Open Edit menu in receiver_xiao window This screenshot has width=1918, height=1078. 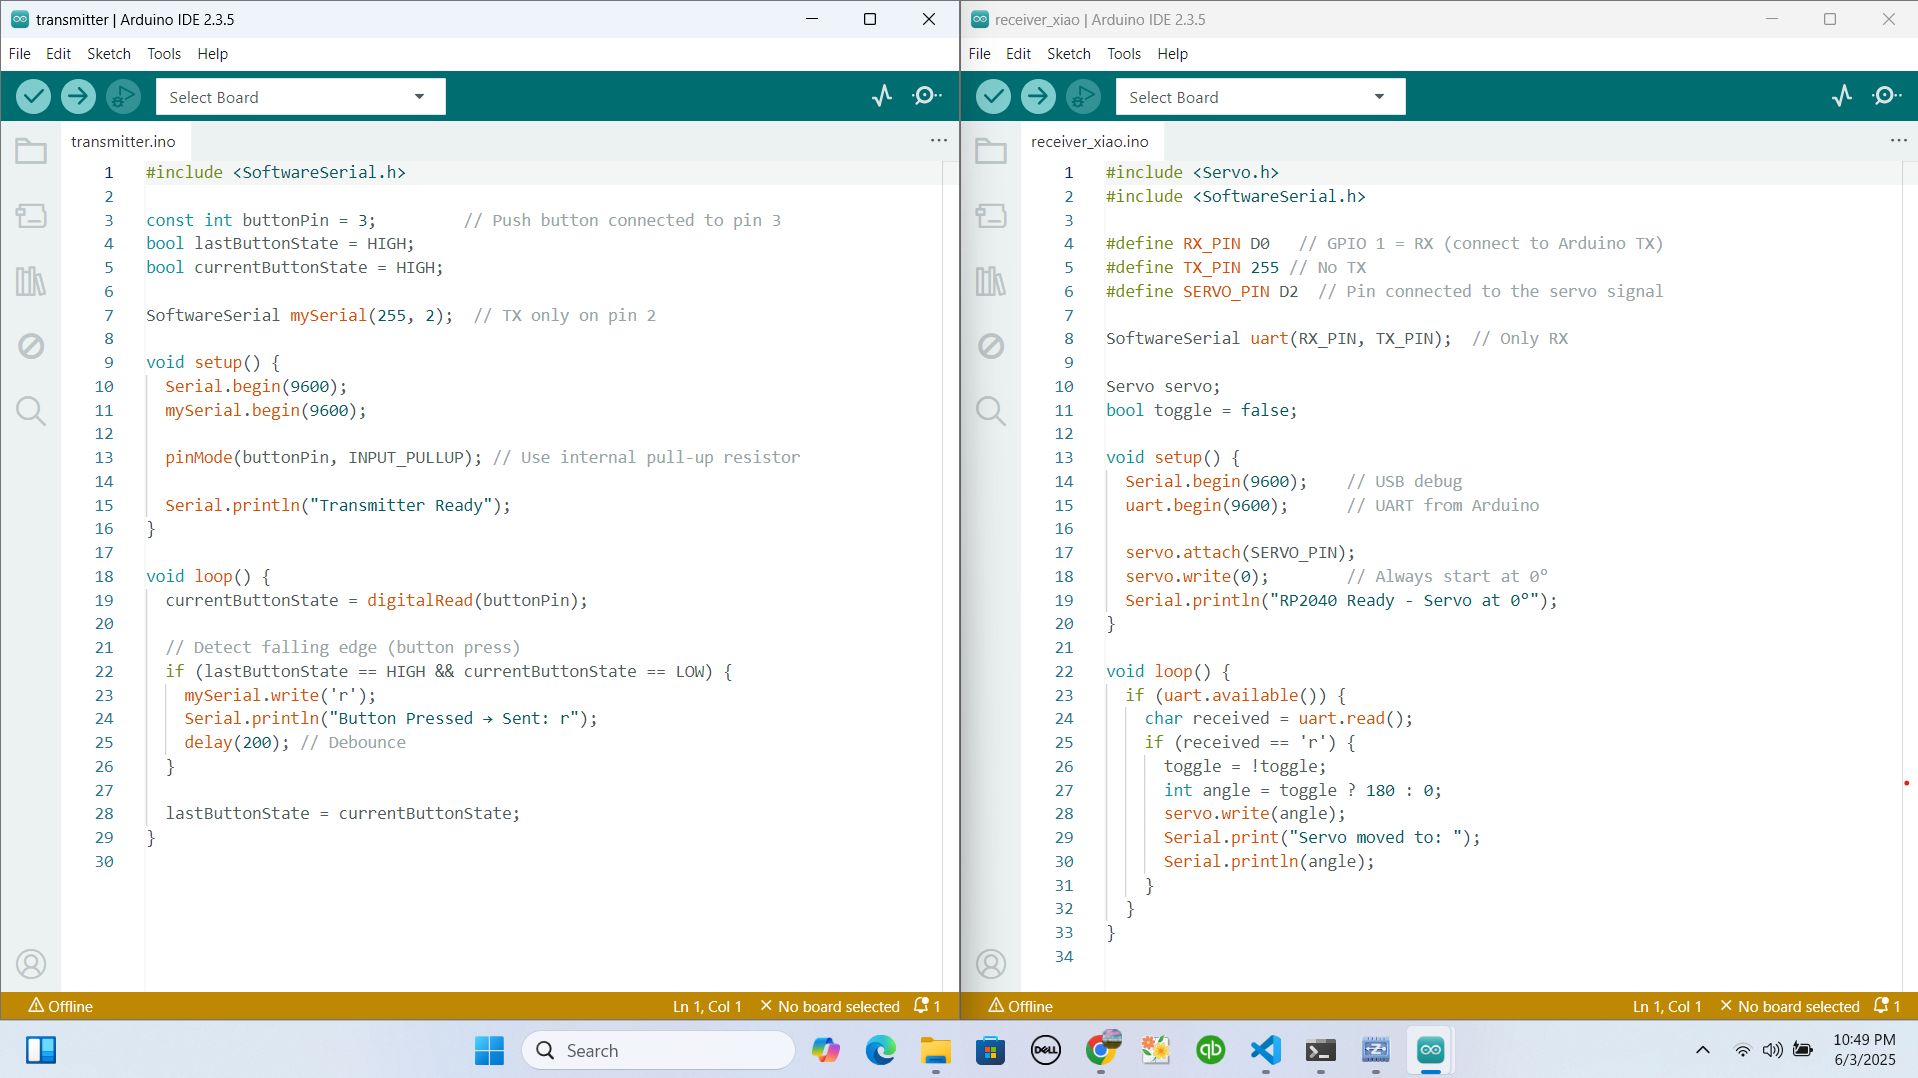[1018, 54]
